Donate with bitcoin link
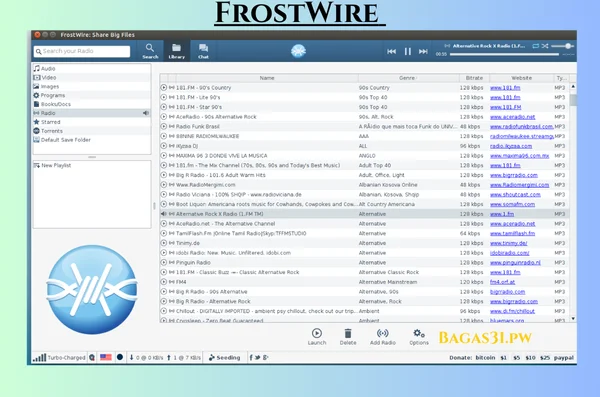 pyautogui.click(x=485, y=358)
